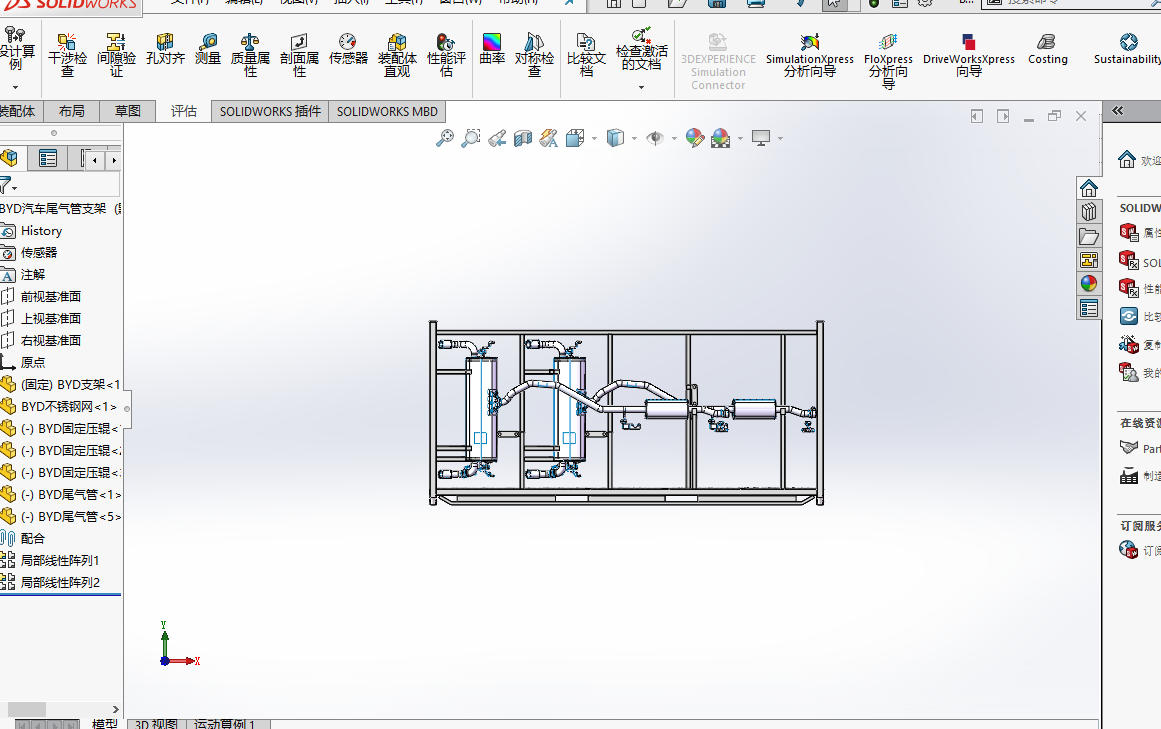This screenshot has height=729, width=1161.
Task: Open the Hide/Show Items dropdown arrow
Action: [674, 138]
